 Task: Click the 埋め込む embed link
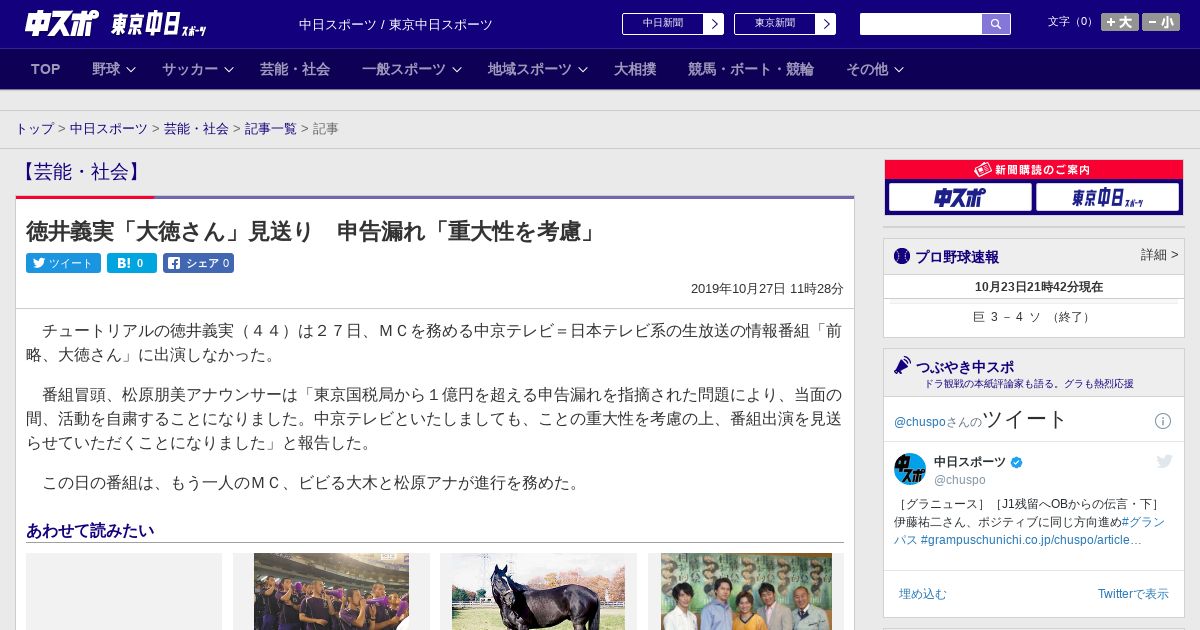[922, 594]
